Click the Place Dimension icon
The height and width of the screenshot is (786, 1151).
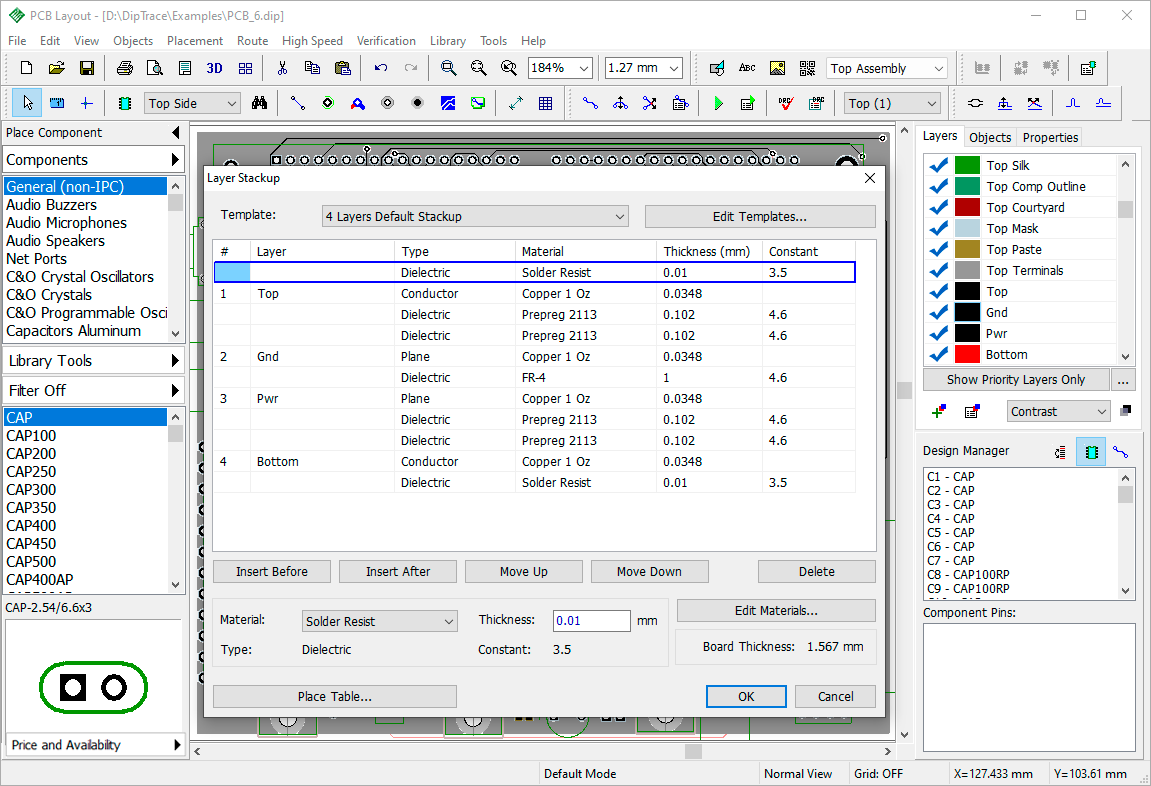tap(515, 103)
